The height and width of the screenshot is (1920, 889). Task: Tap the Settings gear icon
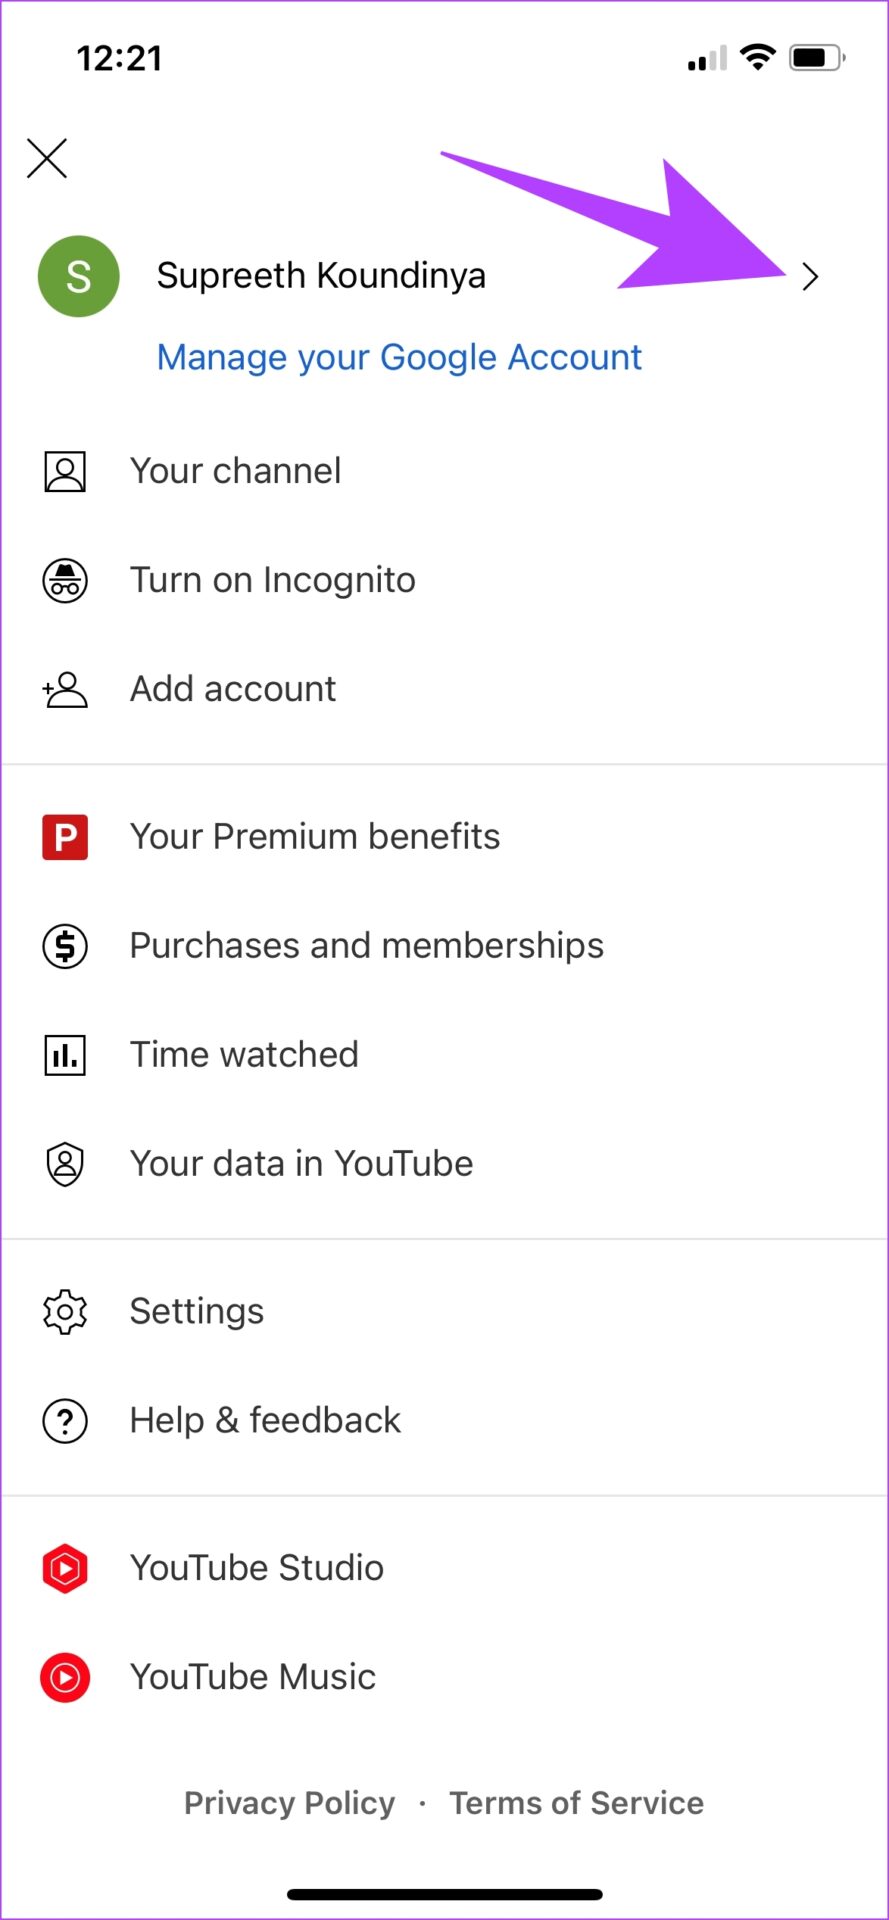coord(65,1311)
